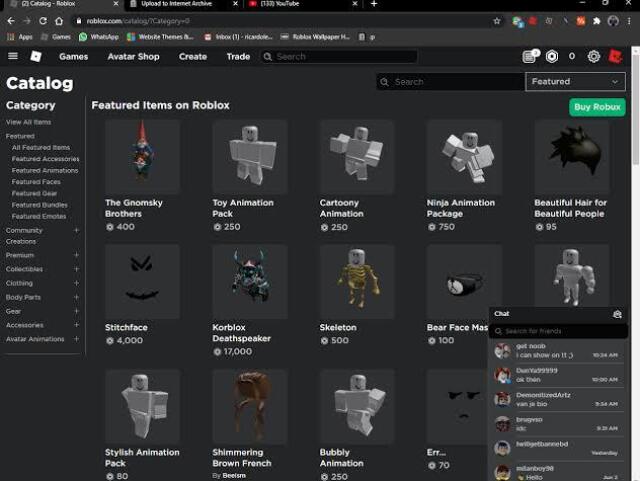This screenshot has width=640, height=481.
Task: Go to browser home page
Action: pos(59,21)
